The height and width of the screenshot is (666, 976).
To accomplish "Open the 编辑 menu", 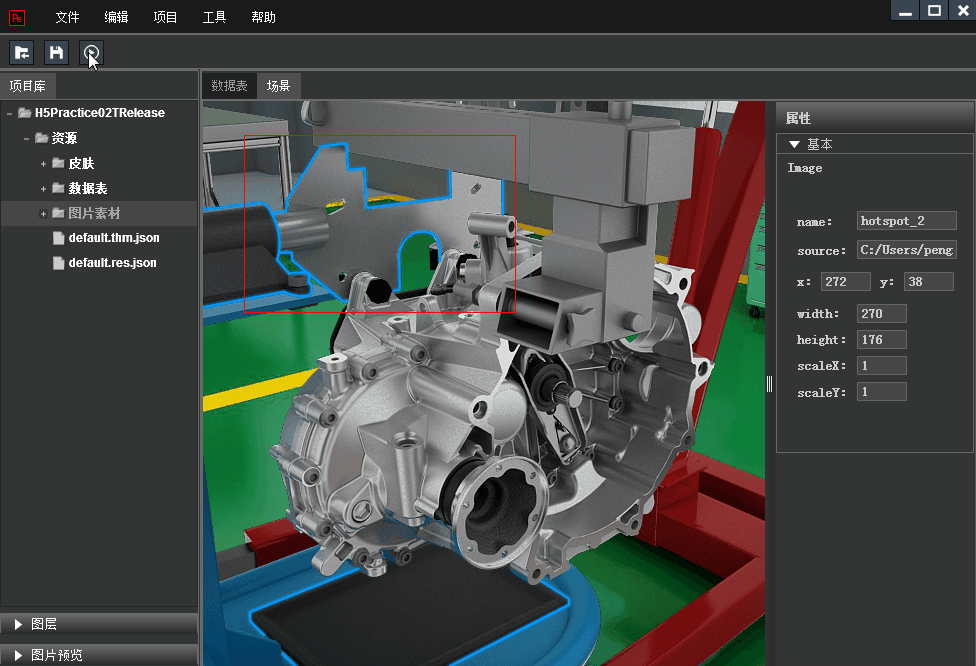I will tap(116, 17).
